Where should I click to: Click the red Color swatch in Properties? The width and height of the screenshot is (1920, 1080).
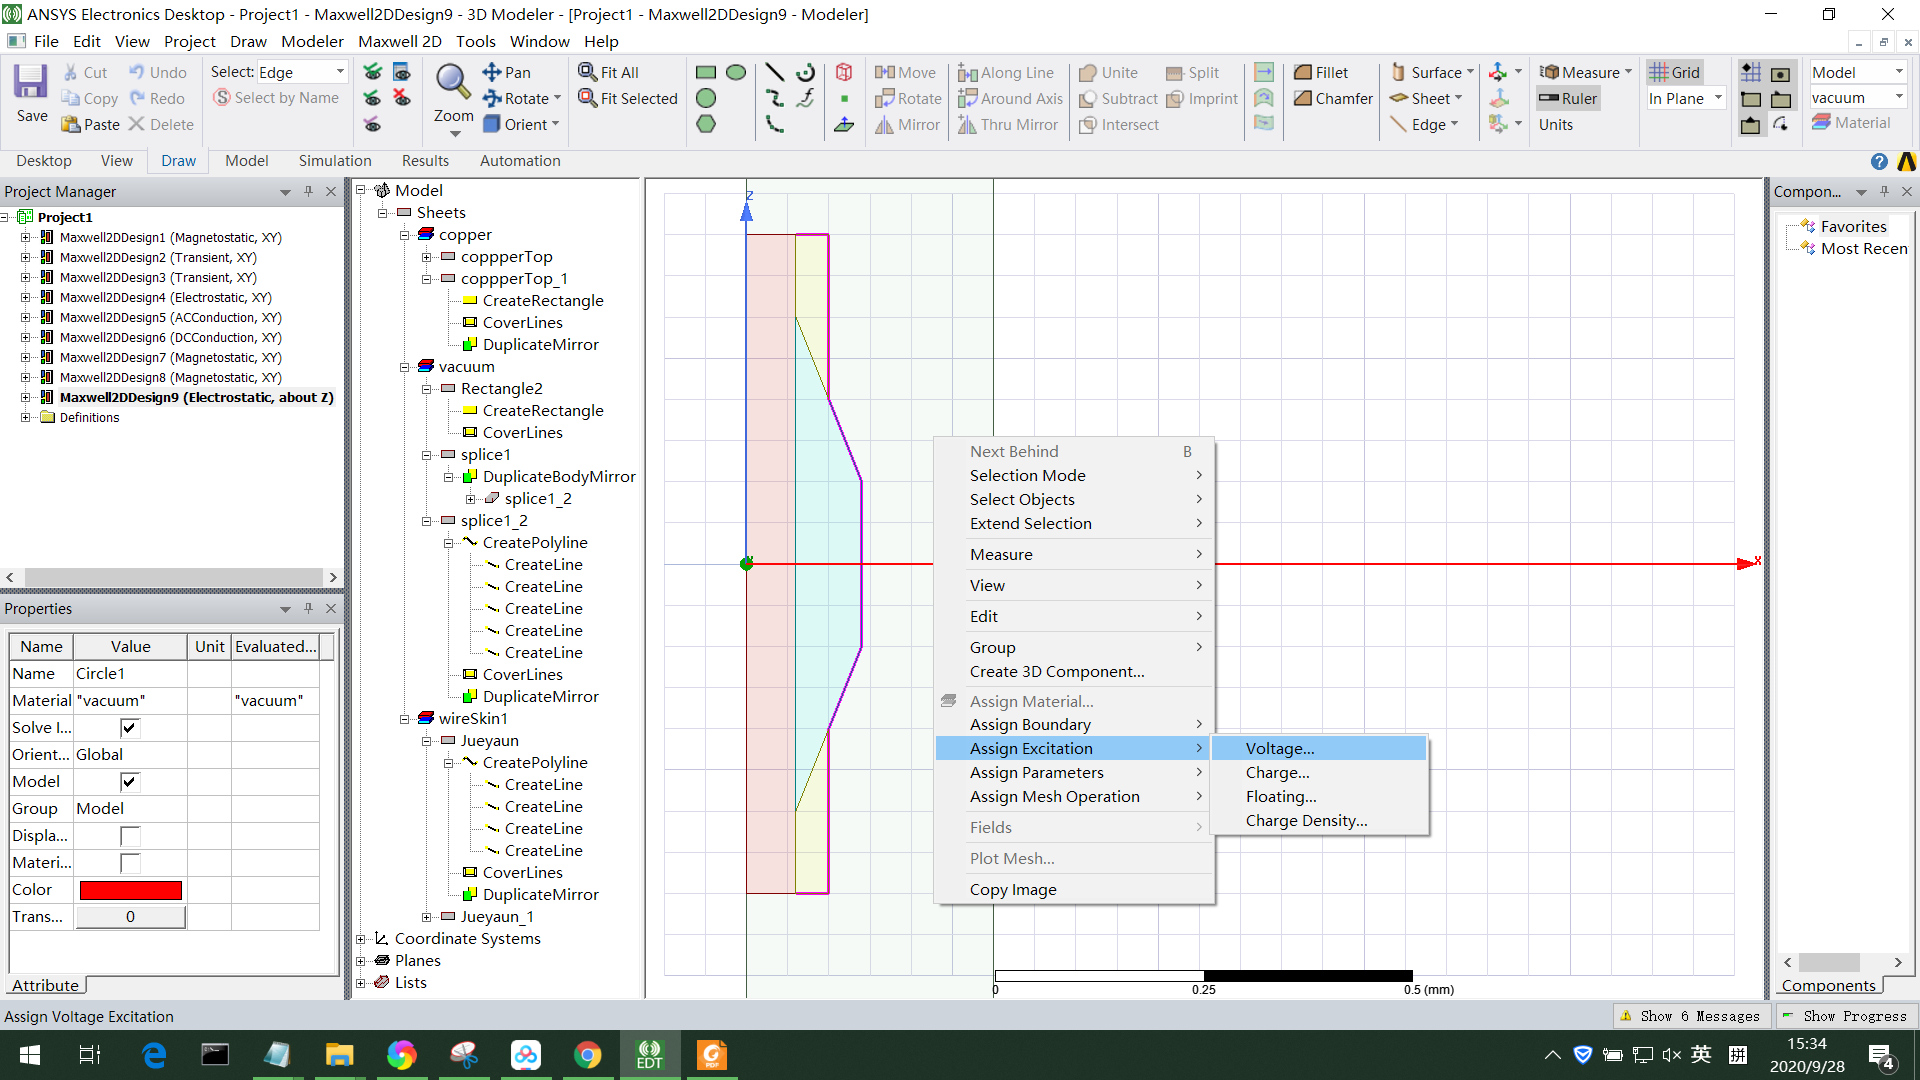130,889
